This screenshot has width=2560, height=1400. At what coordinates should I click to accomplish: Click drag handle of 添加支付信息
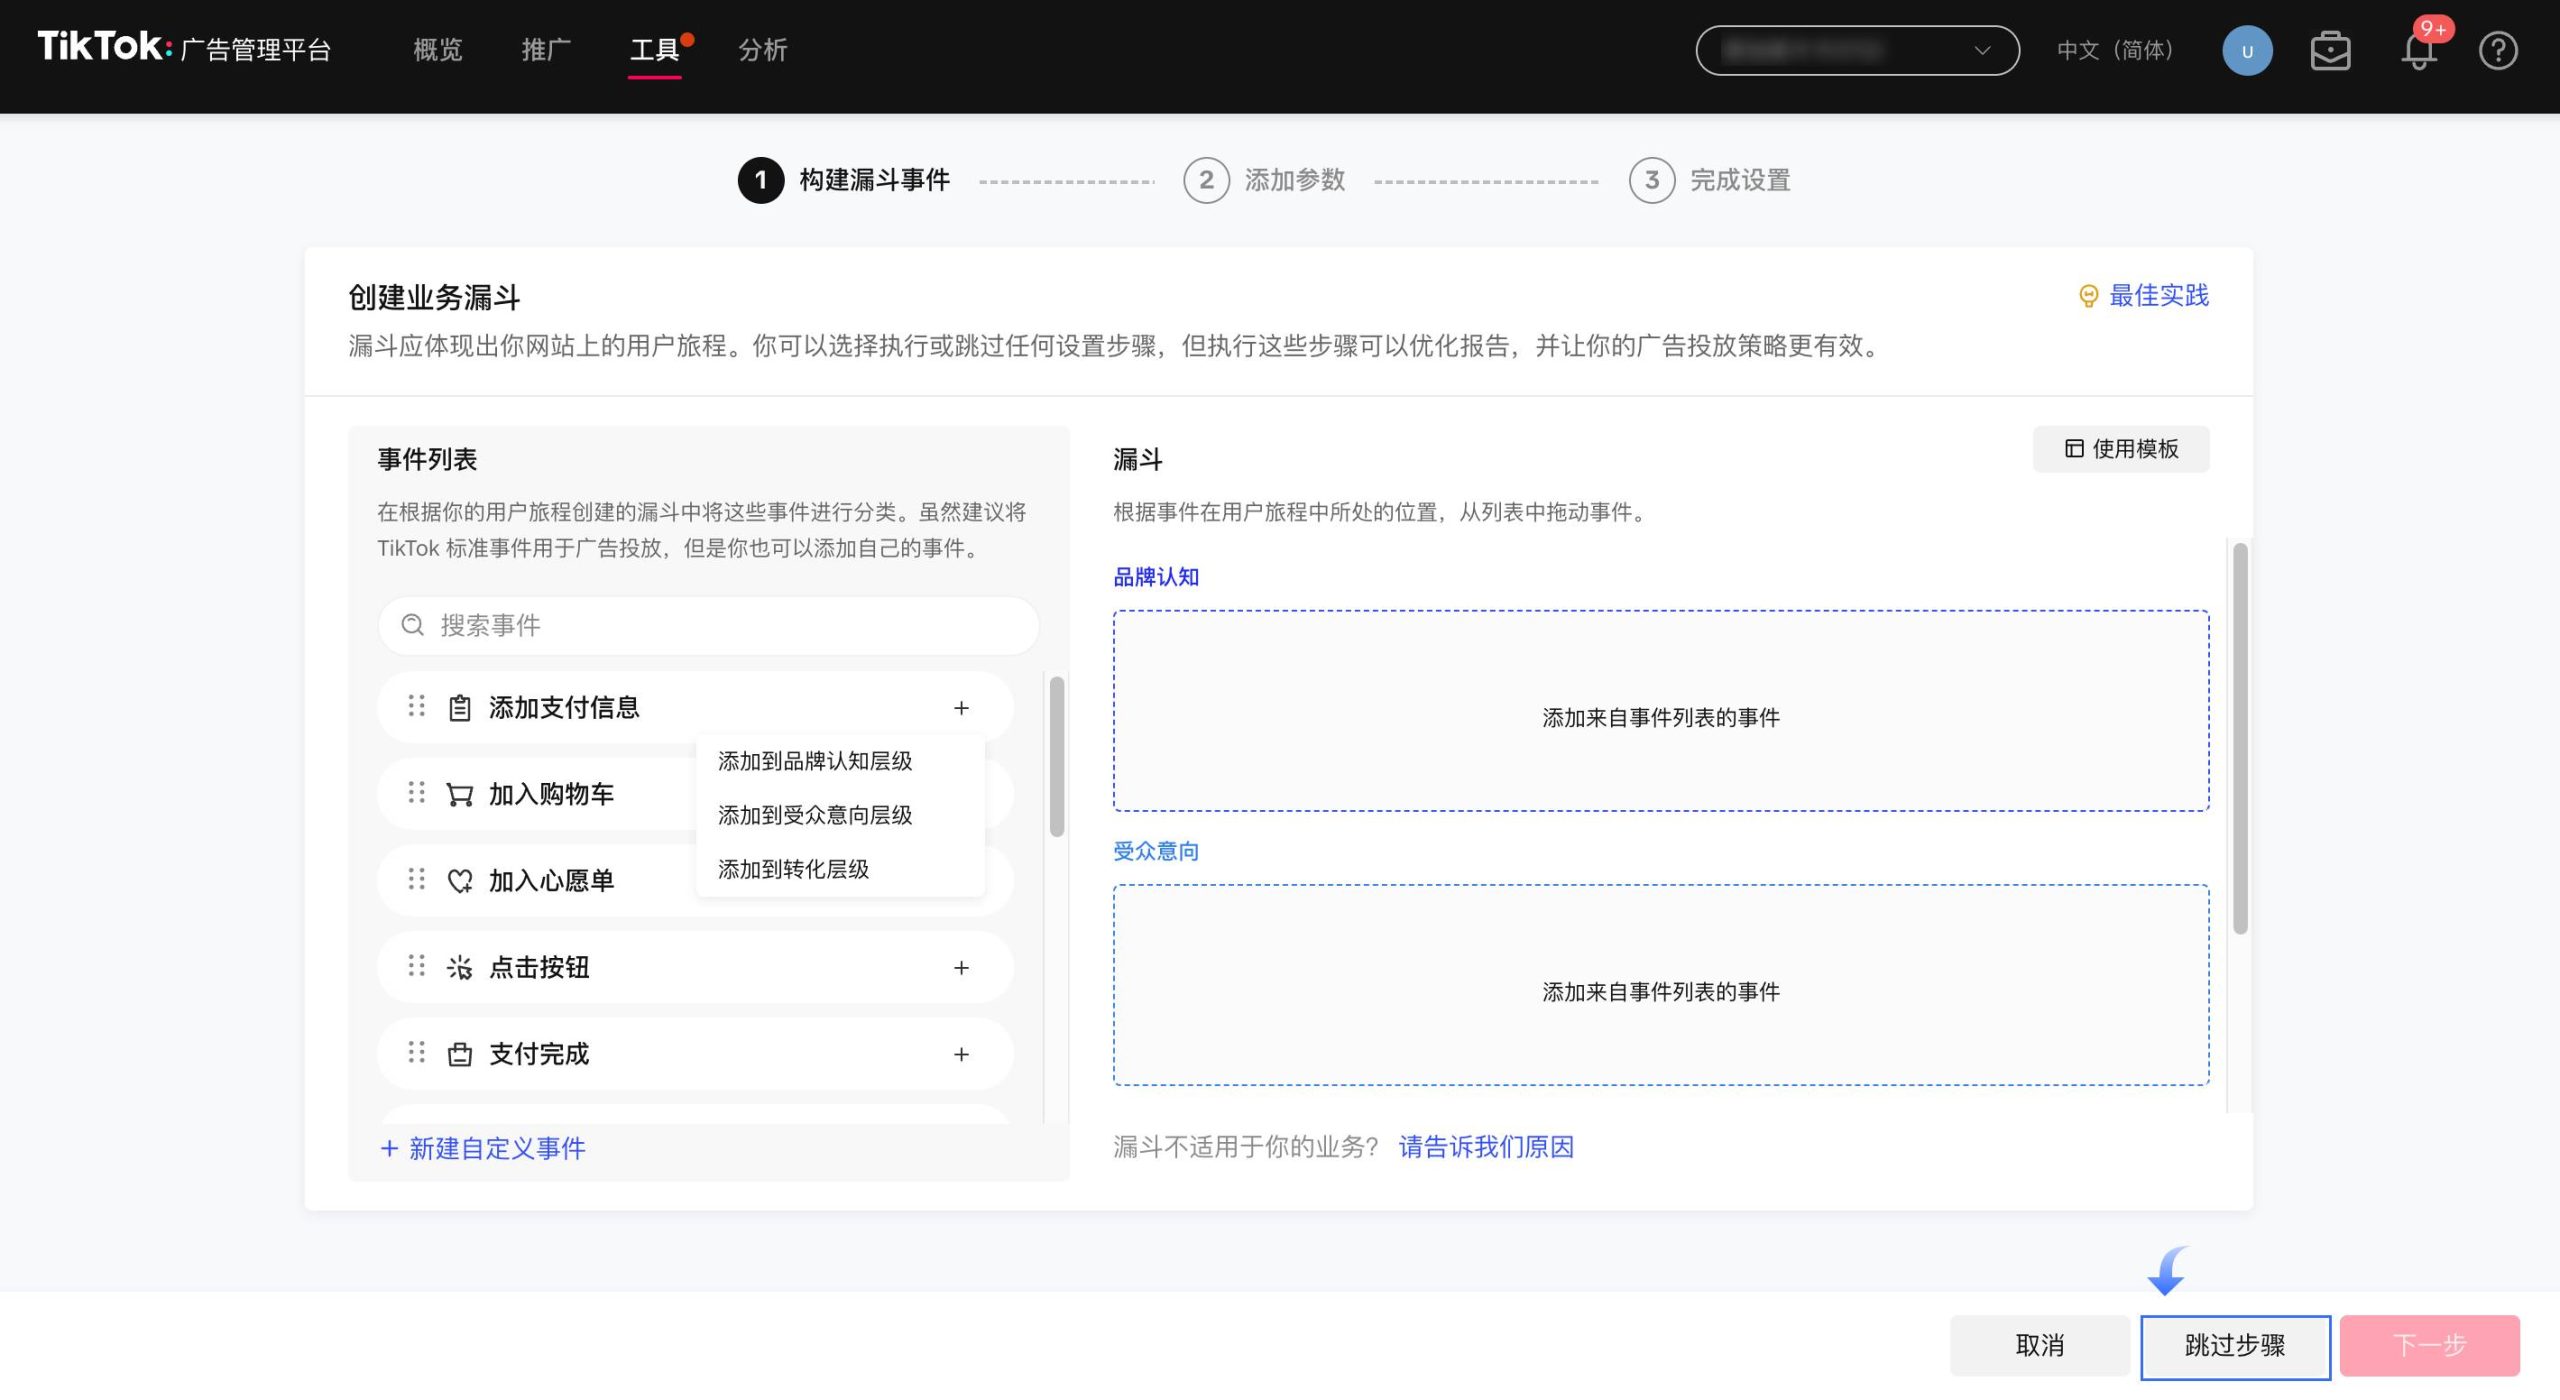click(x=416, y=707)
